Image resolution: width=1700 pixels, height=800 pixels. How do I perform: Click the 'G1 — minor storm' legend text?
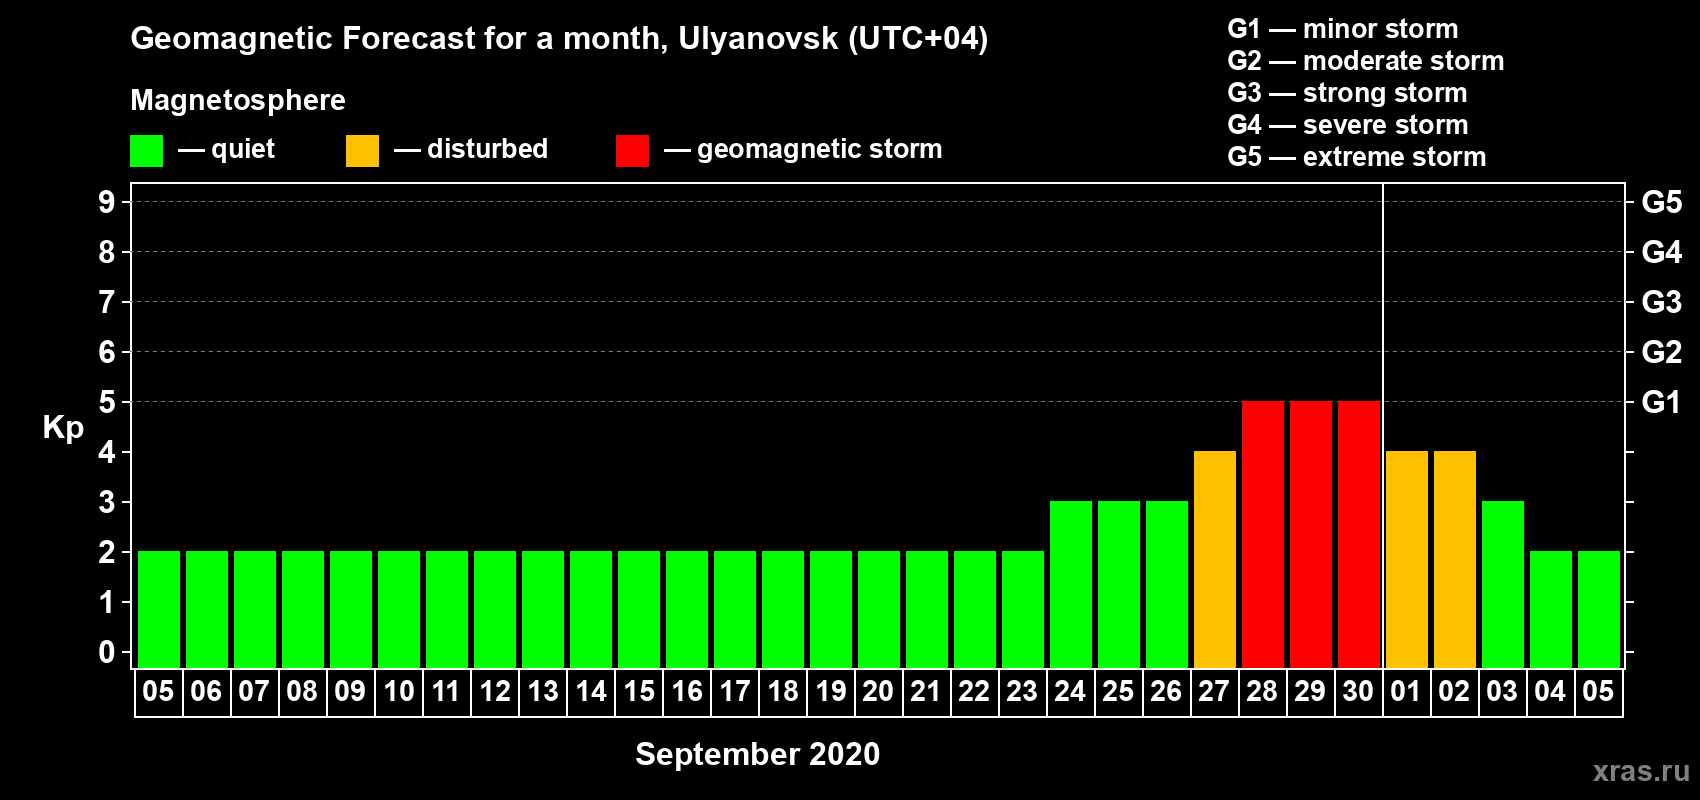coord(1343,29)
